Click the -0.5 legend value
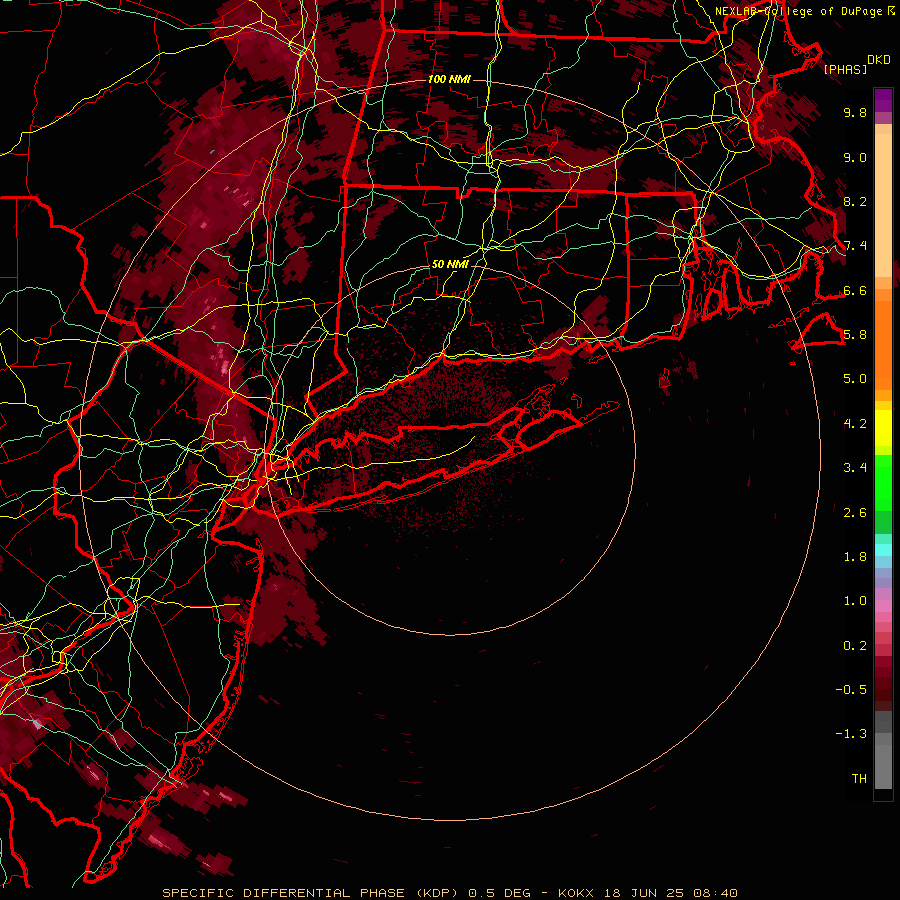This screenshot has height=900, width=900. pyautogui.click(x=852, y=690)
